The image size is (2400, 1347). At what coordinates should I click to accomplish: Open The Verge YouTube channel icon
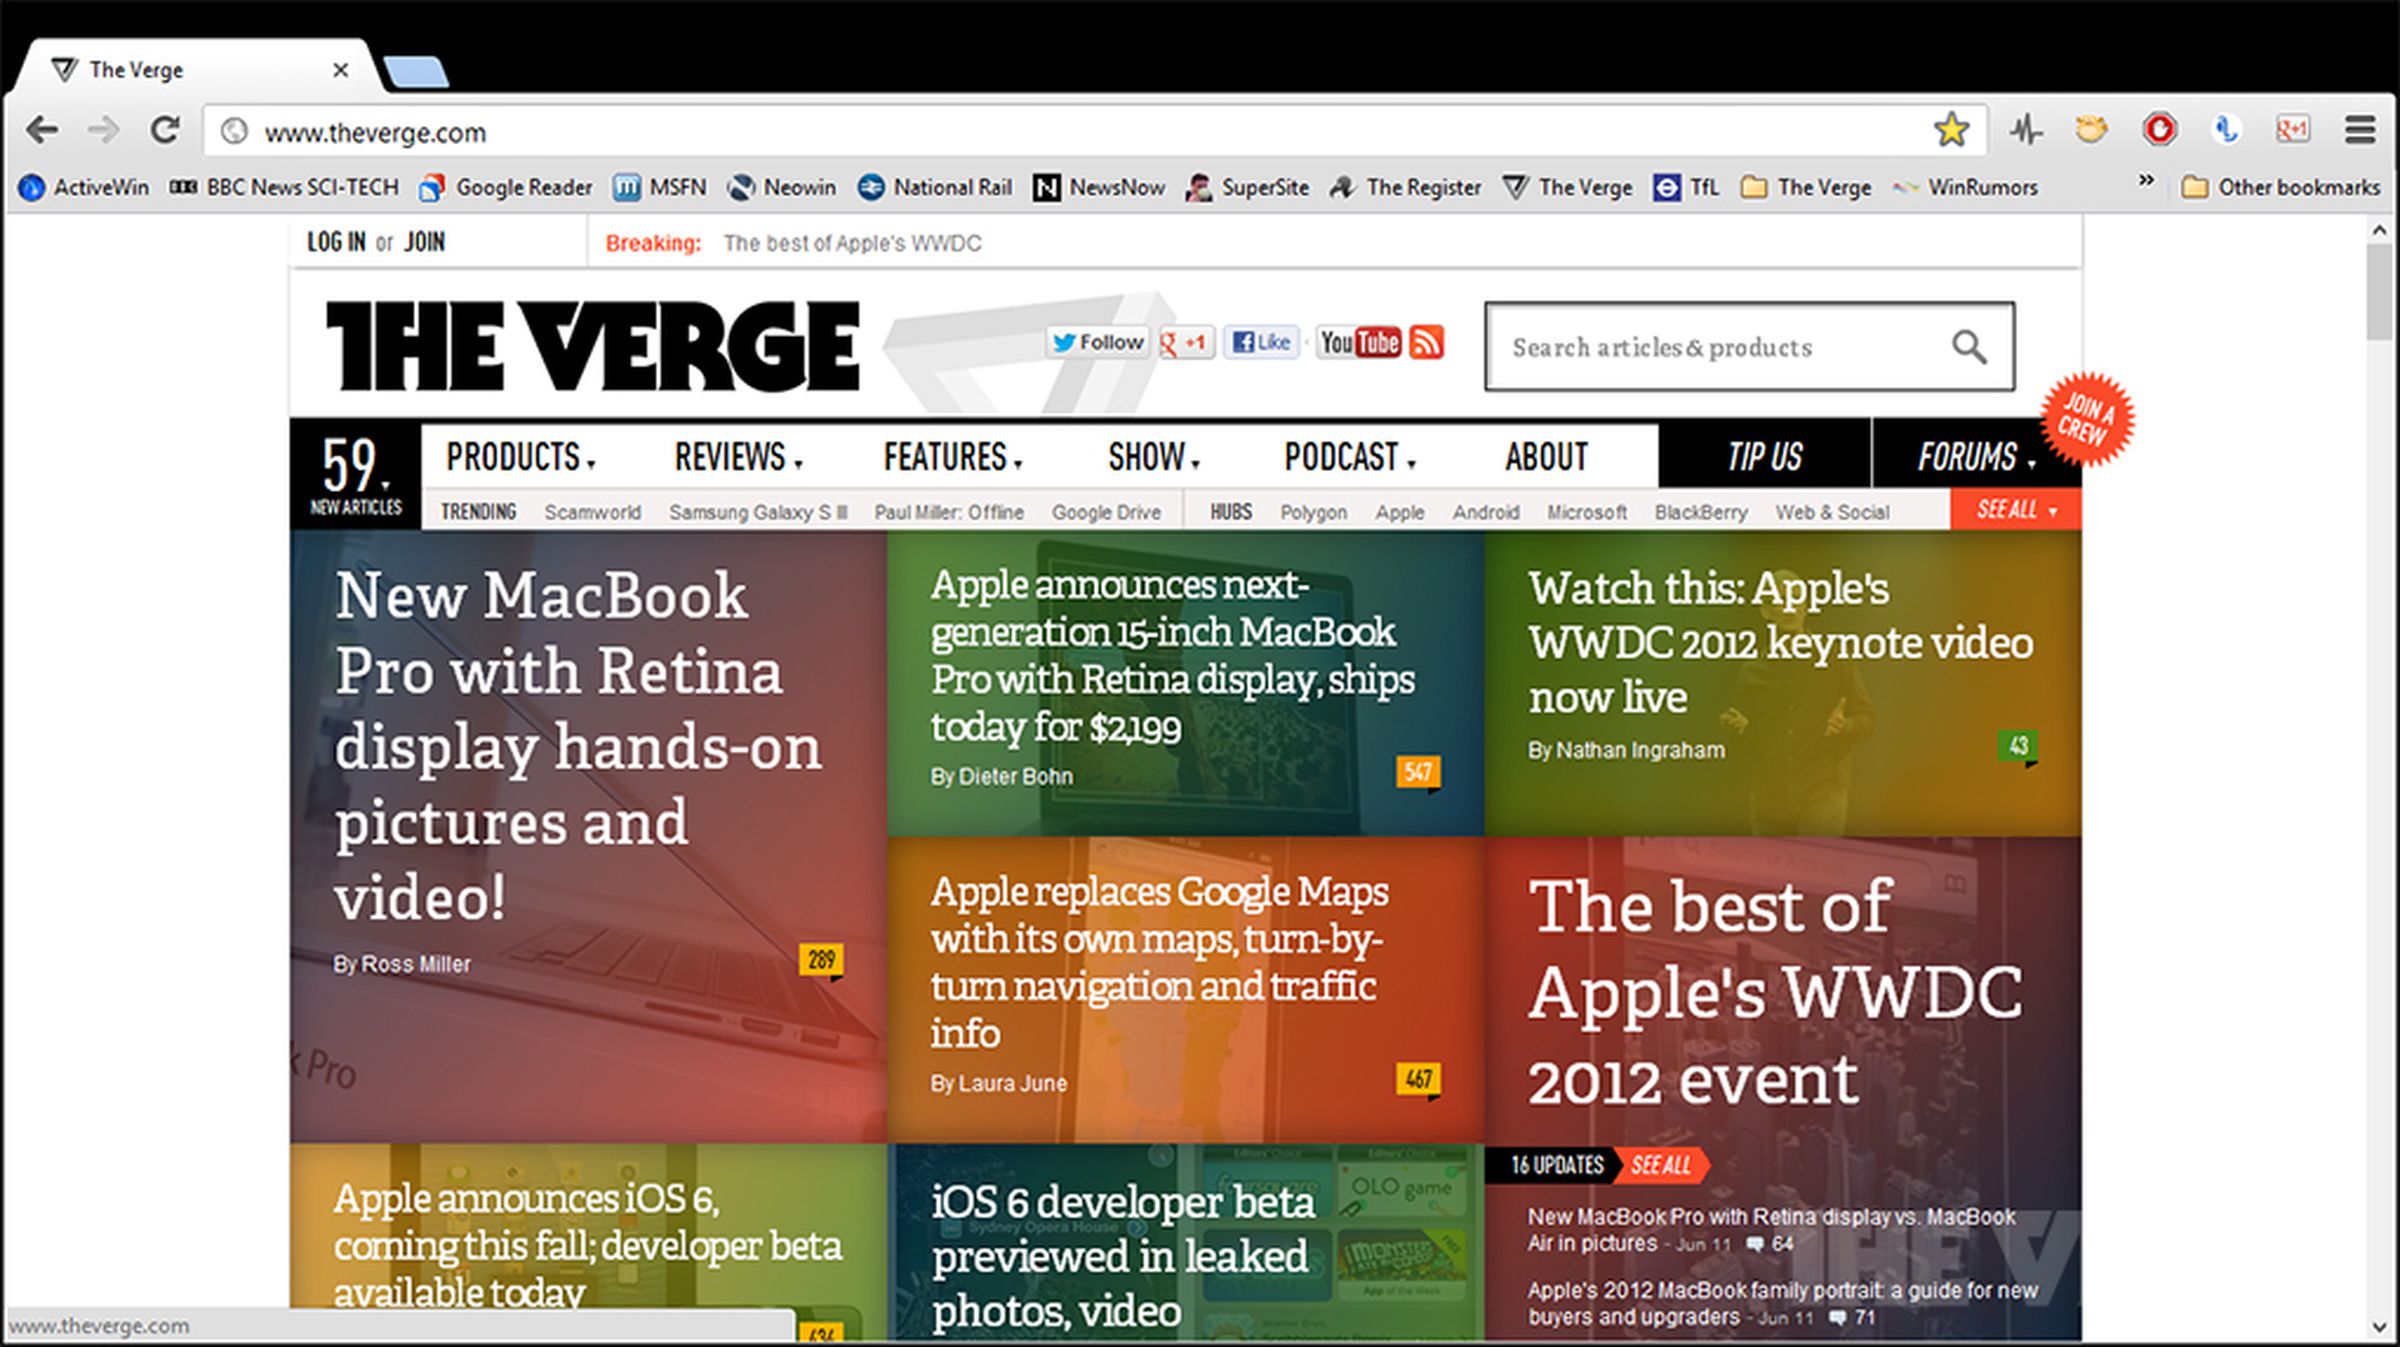tap(1359, 343)
